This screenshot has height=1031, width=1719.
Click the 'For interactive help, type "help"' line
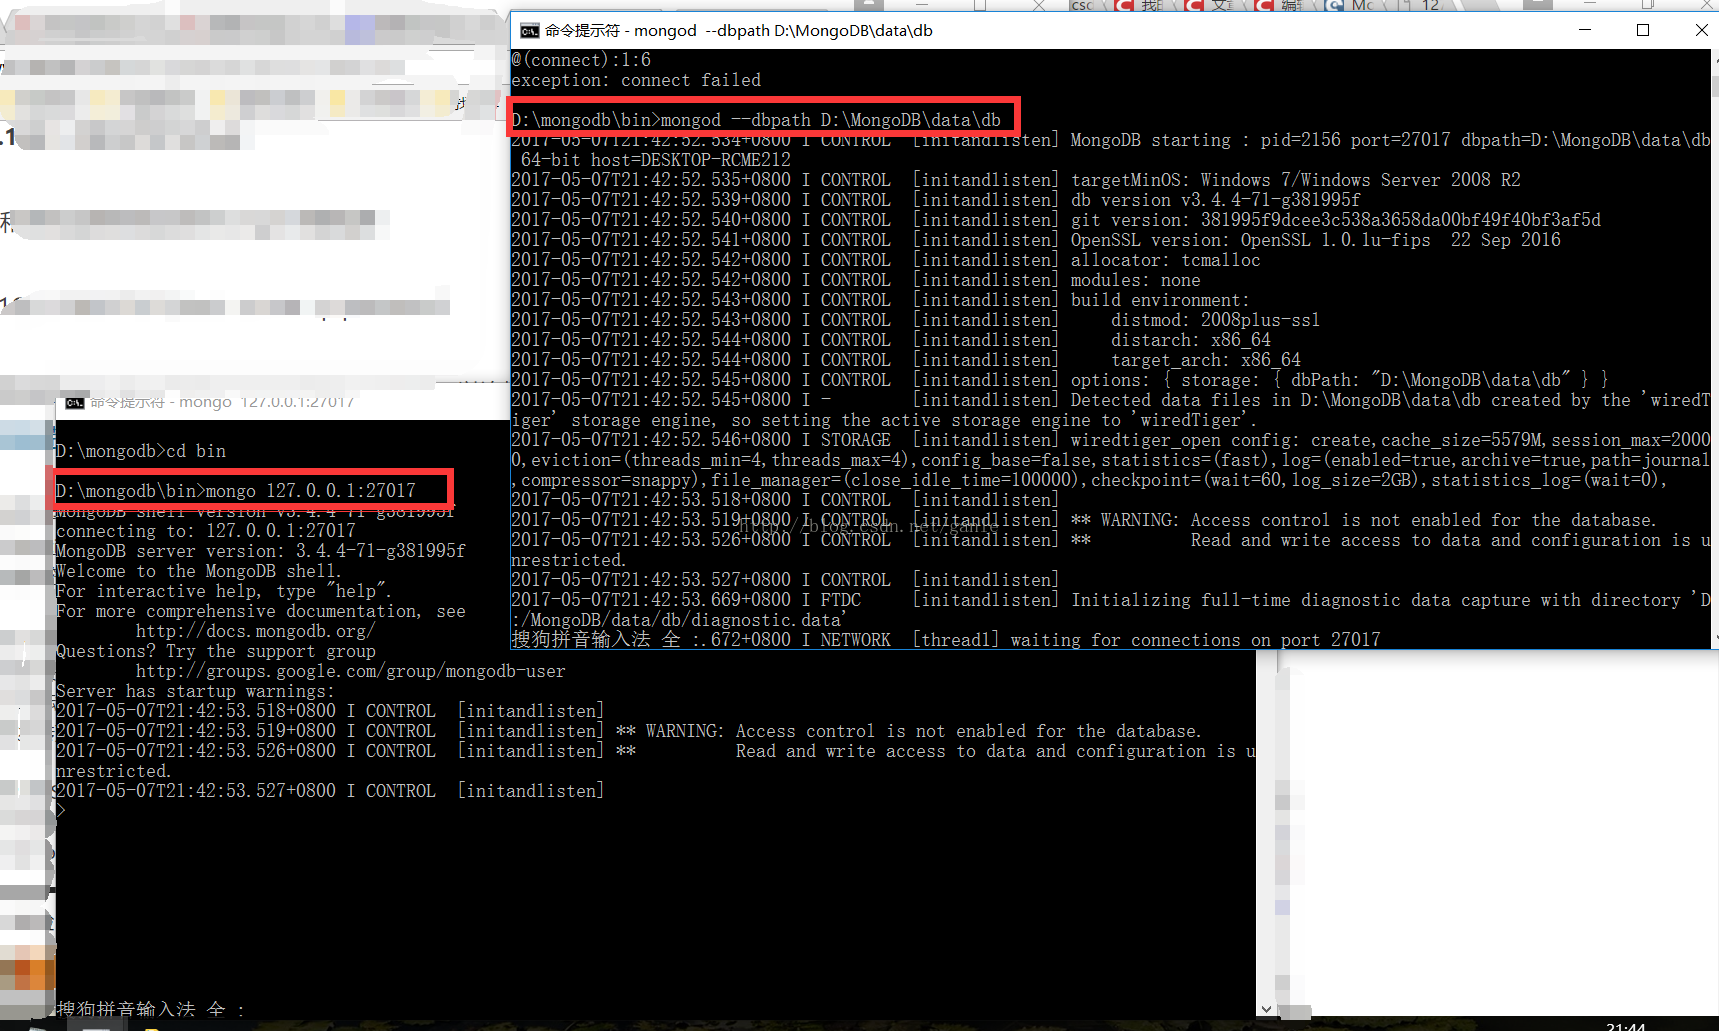point(224,591)
